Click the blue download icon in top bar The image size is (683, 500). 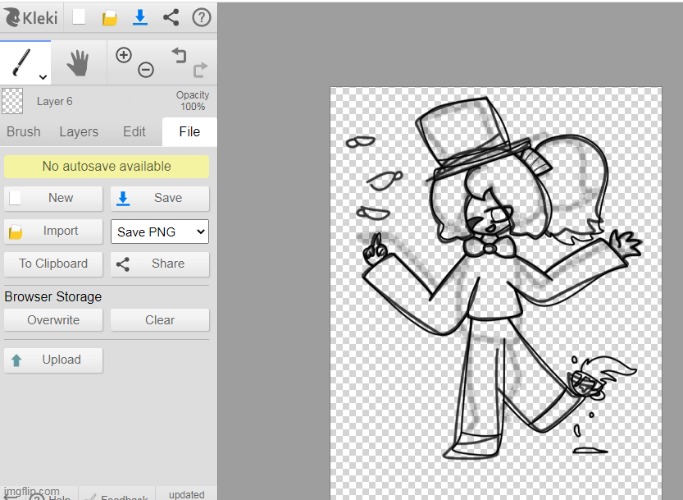point(140,17)
